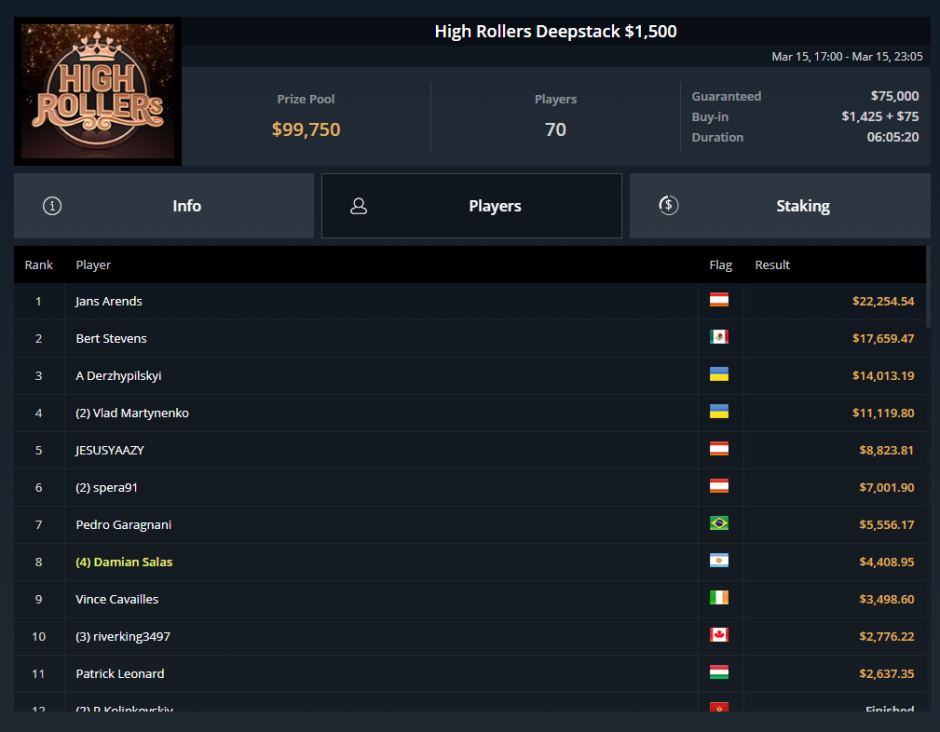Click the $14,013.19 result

(x=883, y=376)
